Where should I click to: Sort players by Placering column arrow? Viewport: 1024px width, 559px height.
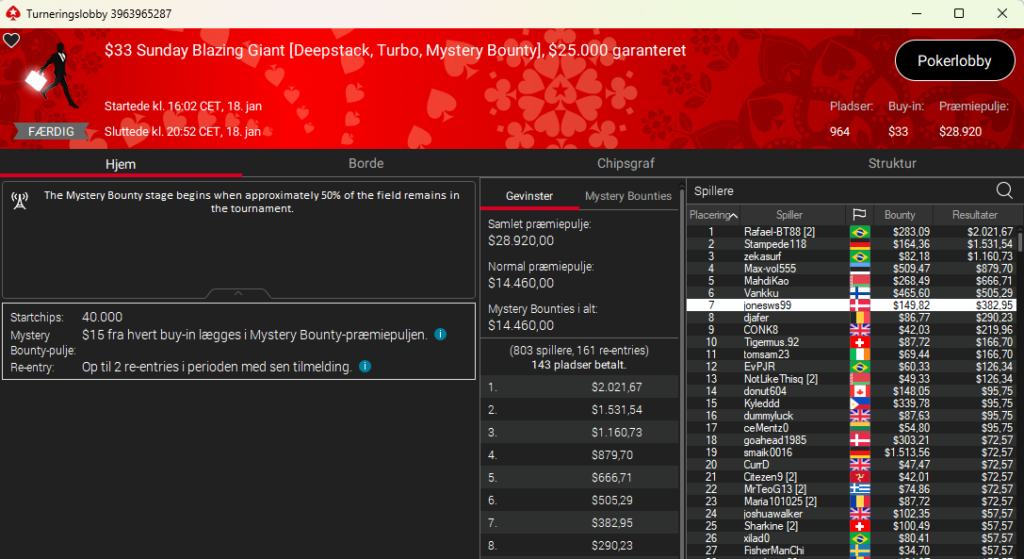733,215
